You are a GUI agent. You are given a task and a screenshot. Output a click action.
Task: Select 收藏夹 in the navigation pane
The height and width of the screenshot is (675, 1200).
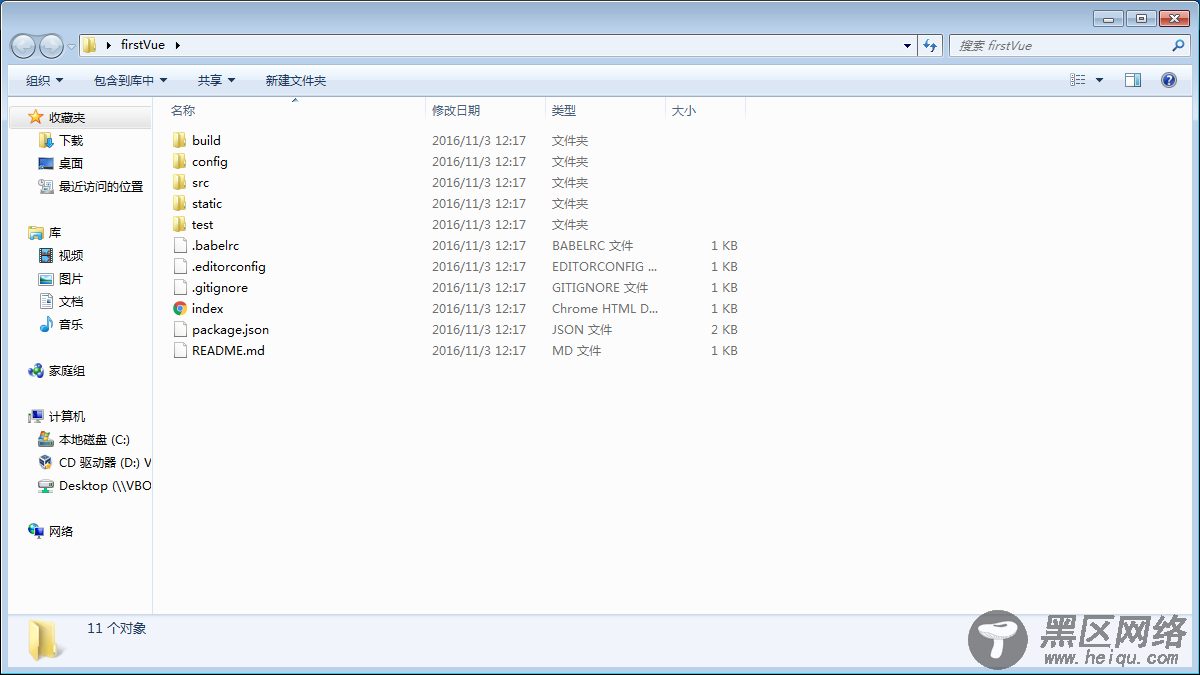[67, 118]
